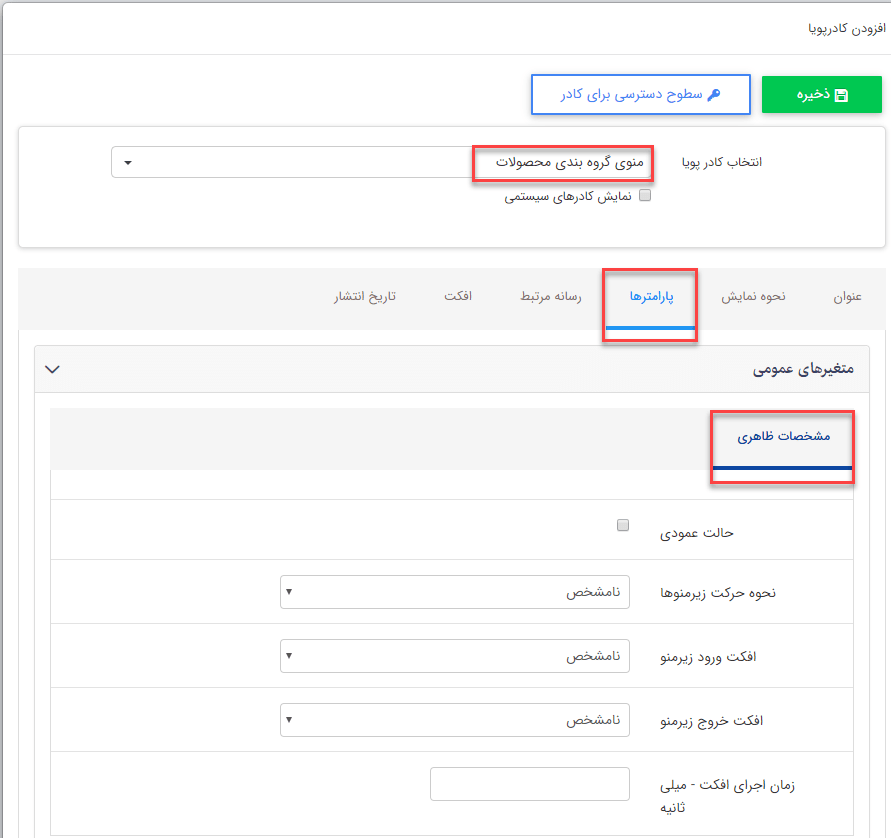Click the dropdown arrow of the کادر پویا selector
Screen dimensions: 891x838
point(127,162)
